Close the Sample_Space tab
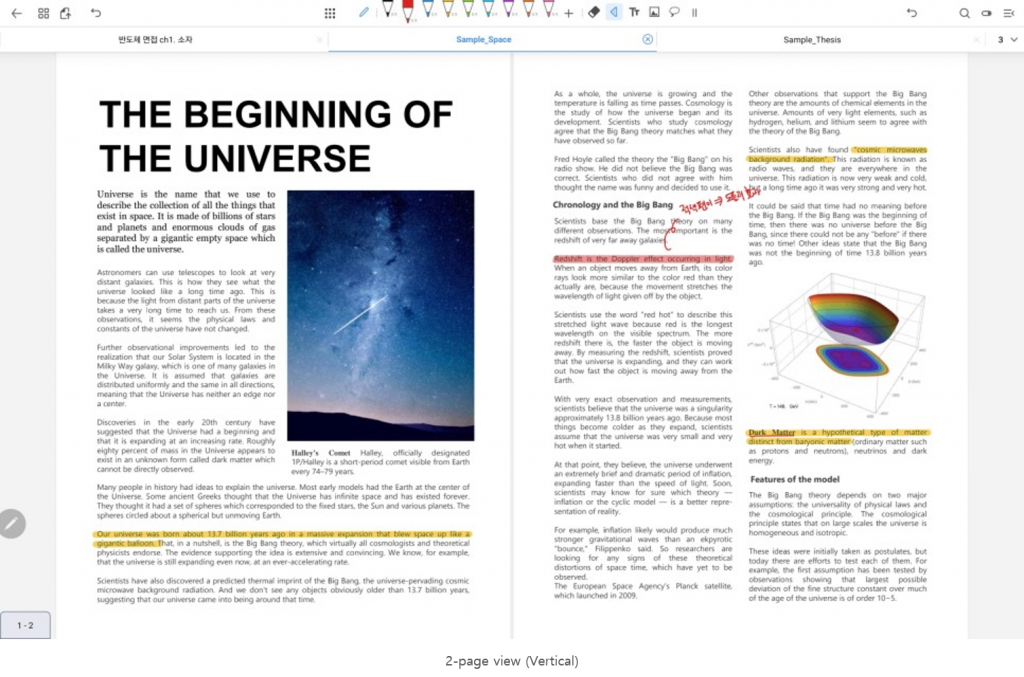 pyautogui.click(x=647, y=39)
